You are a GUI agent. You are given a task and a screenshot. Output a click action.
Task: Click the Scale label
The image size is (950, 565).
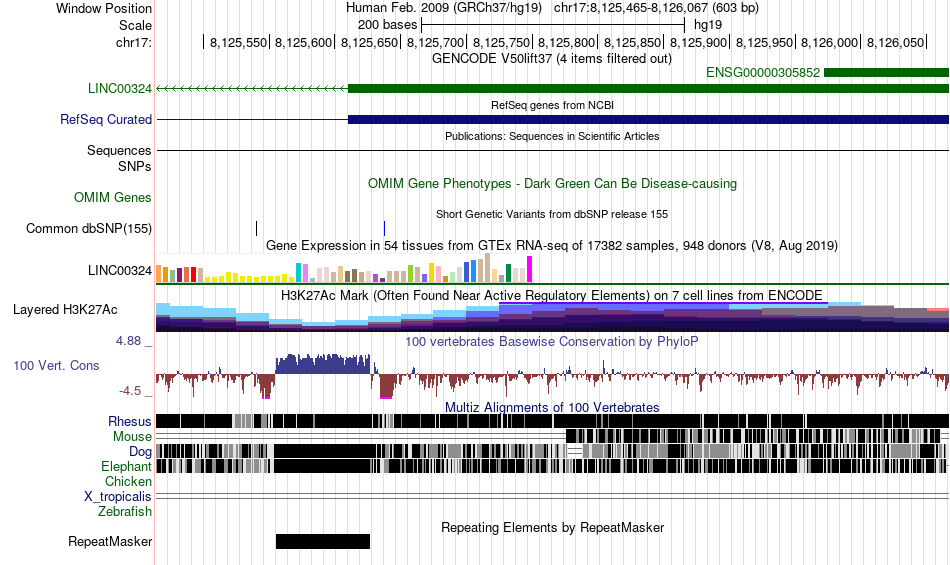[x=135, y=25]
